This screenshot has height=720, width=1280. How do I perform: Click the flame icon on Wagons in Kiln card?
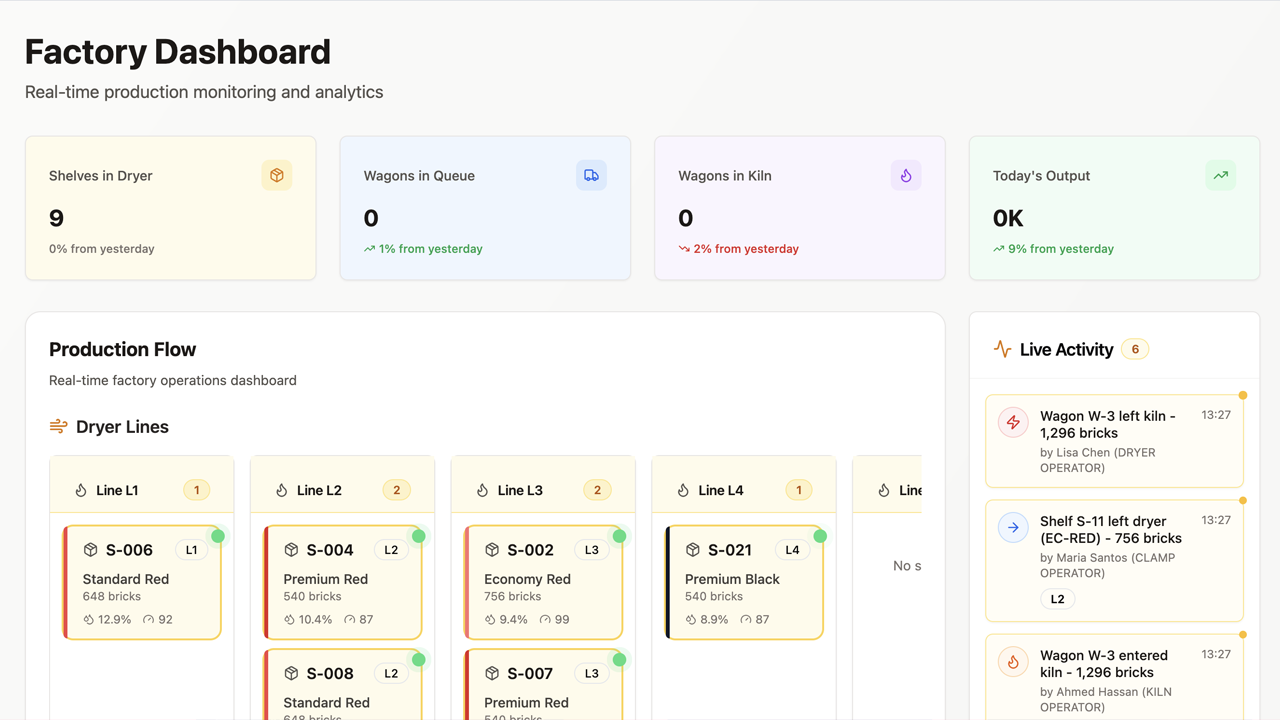coord(906,175)
